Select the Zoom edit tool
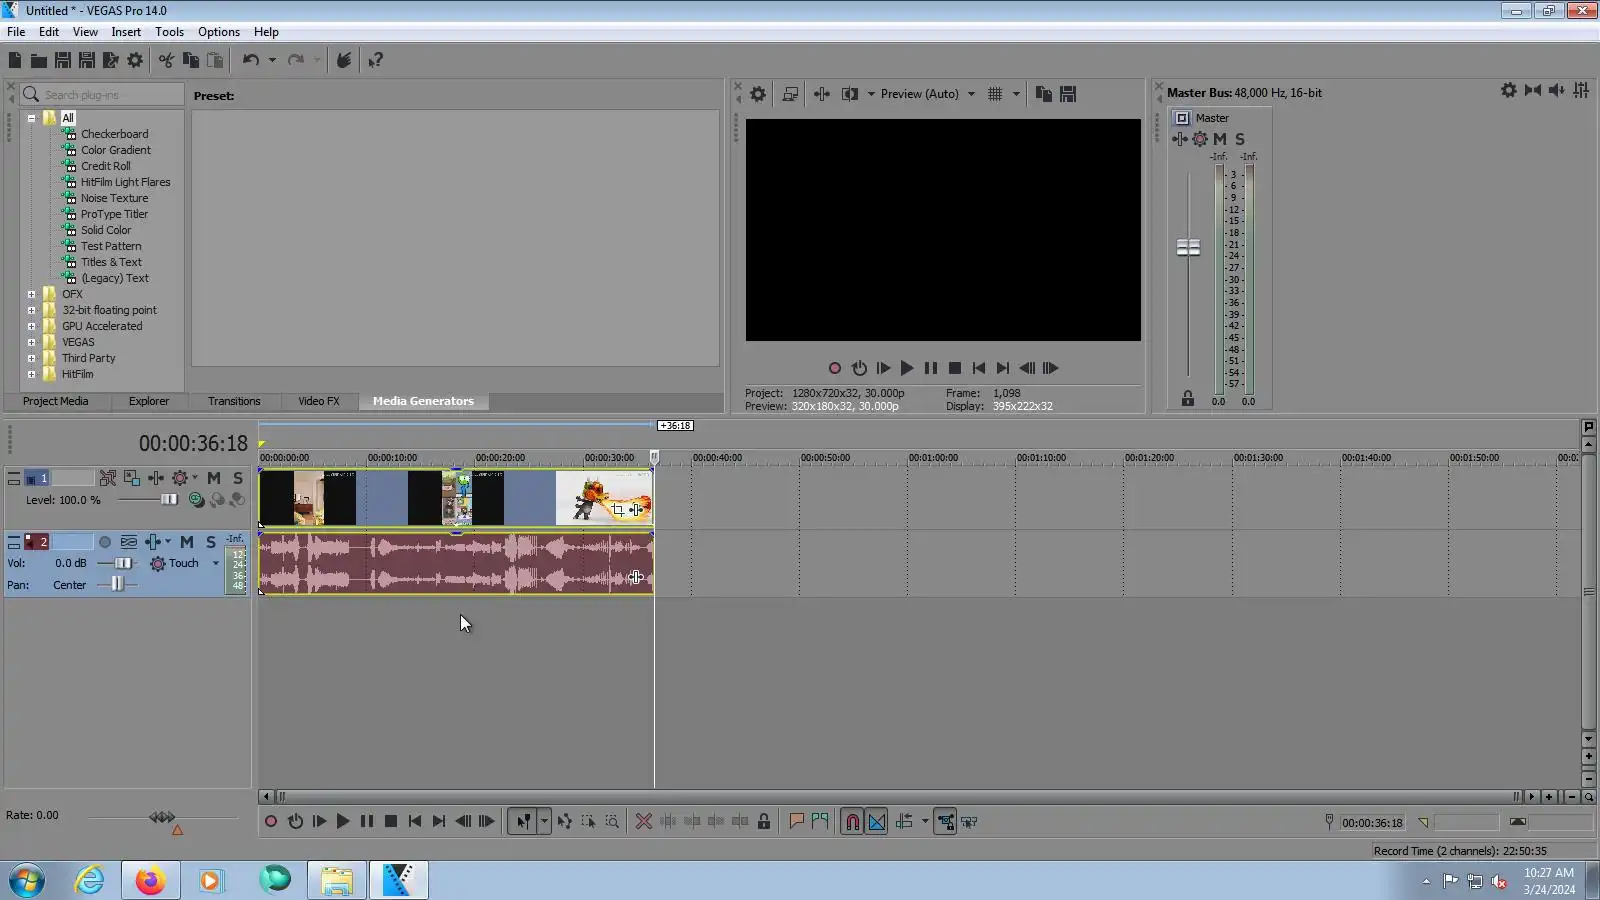The image size is (1600, 900). coord(612,822)
